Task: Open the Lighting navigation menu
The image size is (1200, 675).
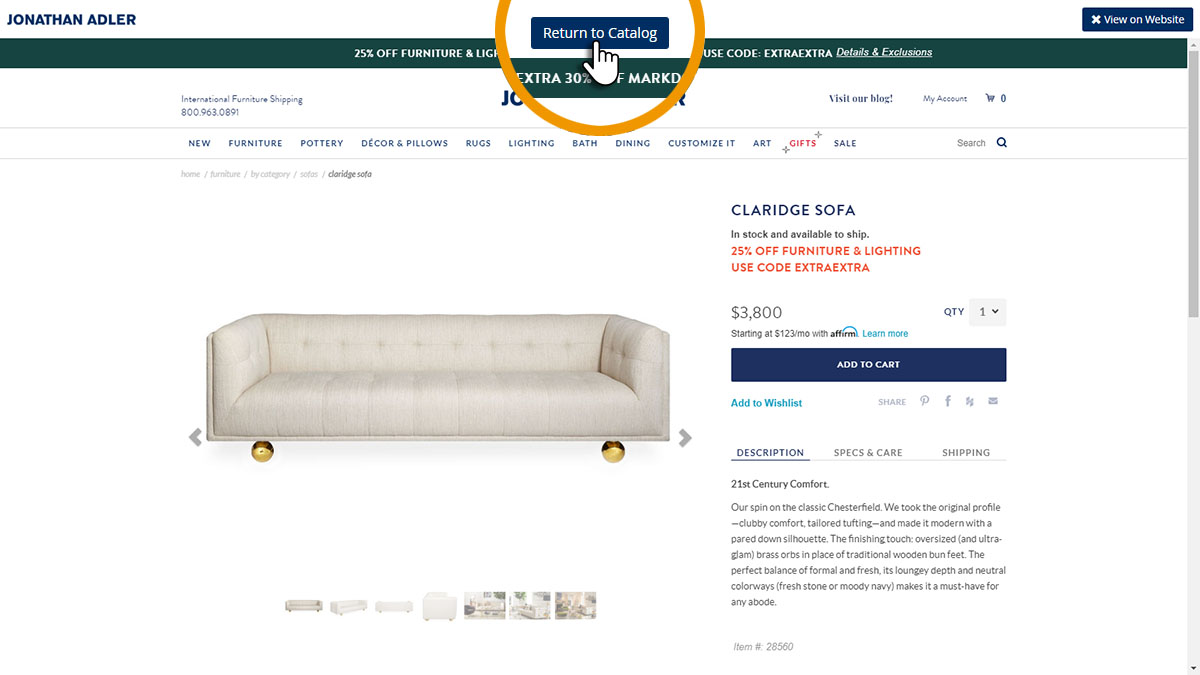Action: (531, 143)
